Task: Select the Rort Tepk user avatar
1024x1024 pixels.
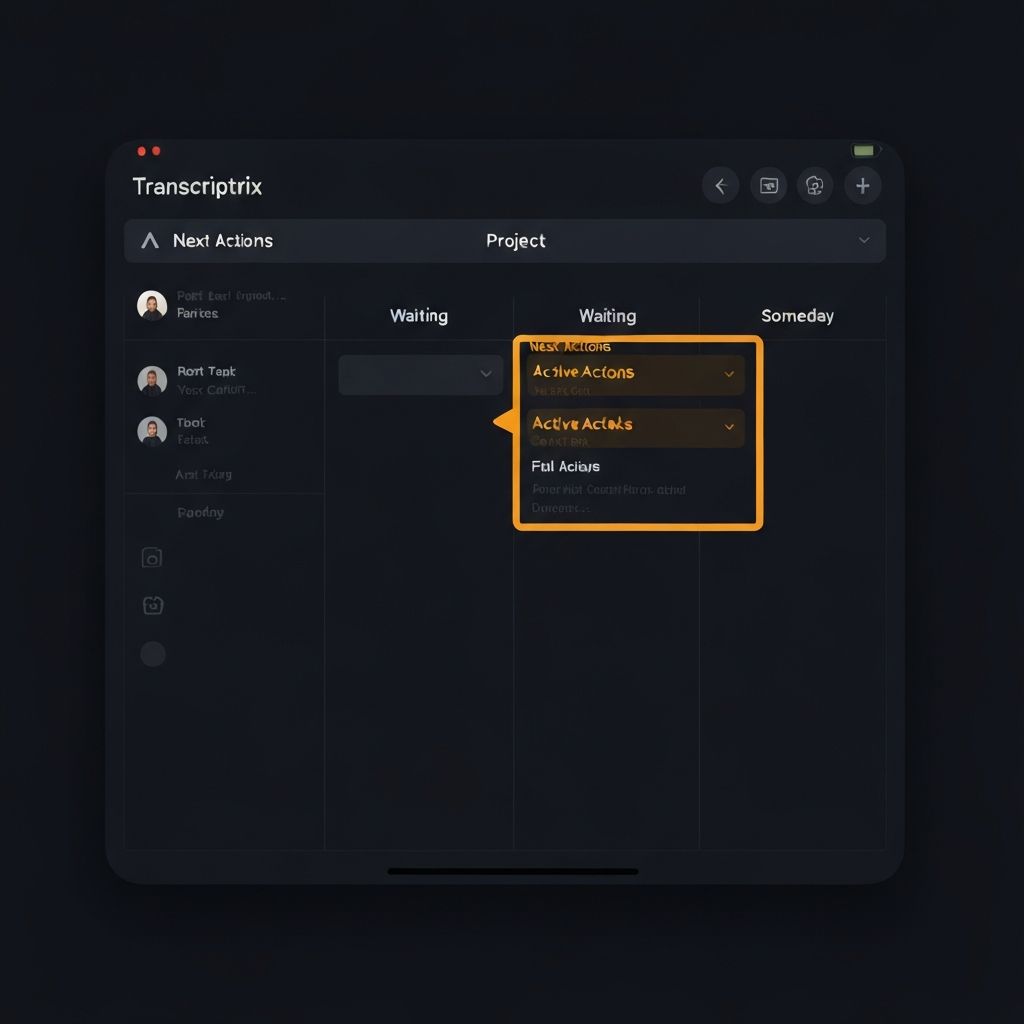Action: click(152, 380)
